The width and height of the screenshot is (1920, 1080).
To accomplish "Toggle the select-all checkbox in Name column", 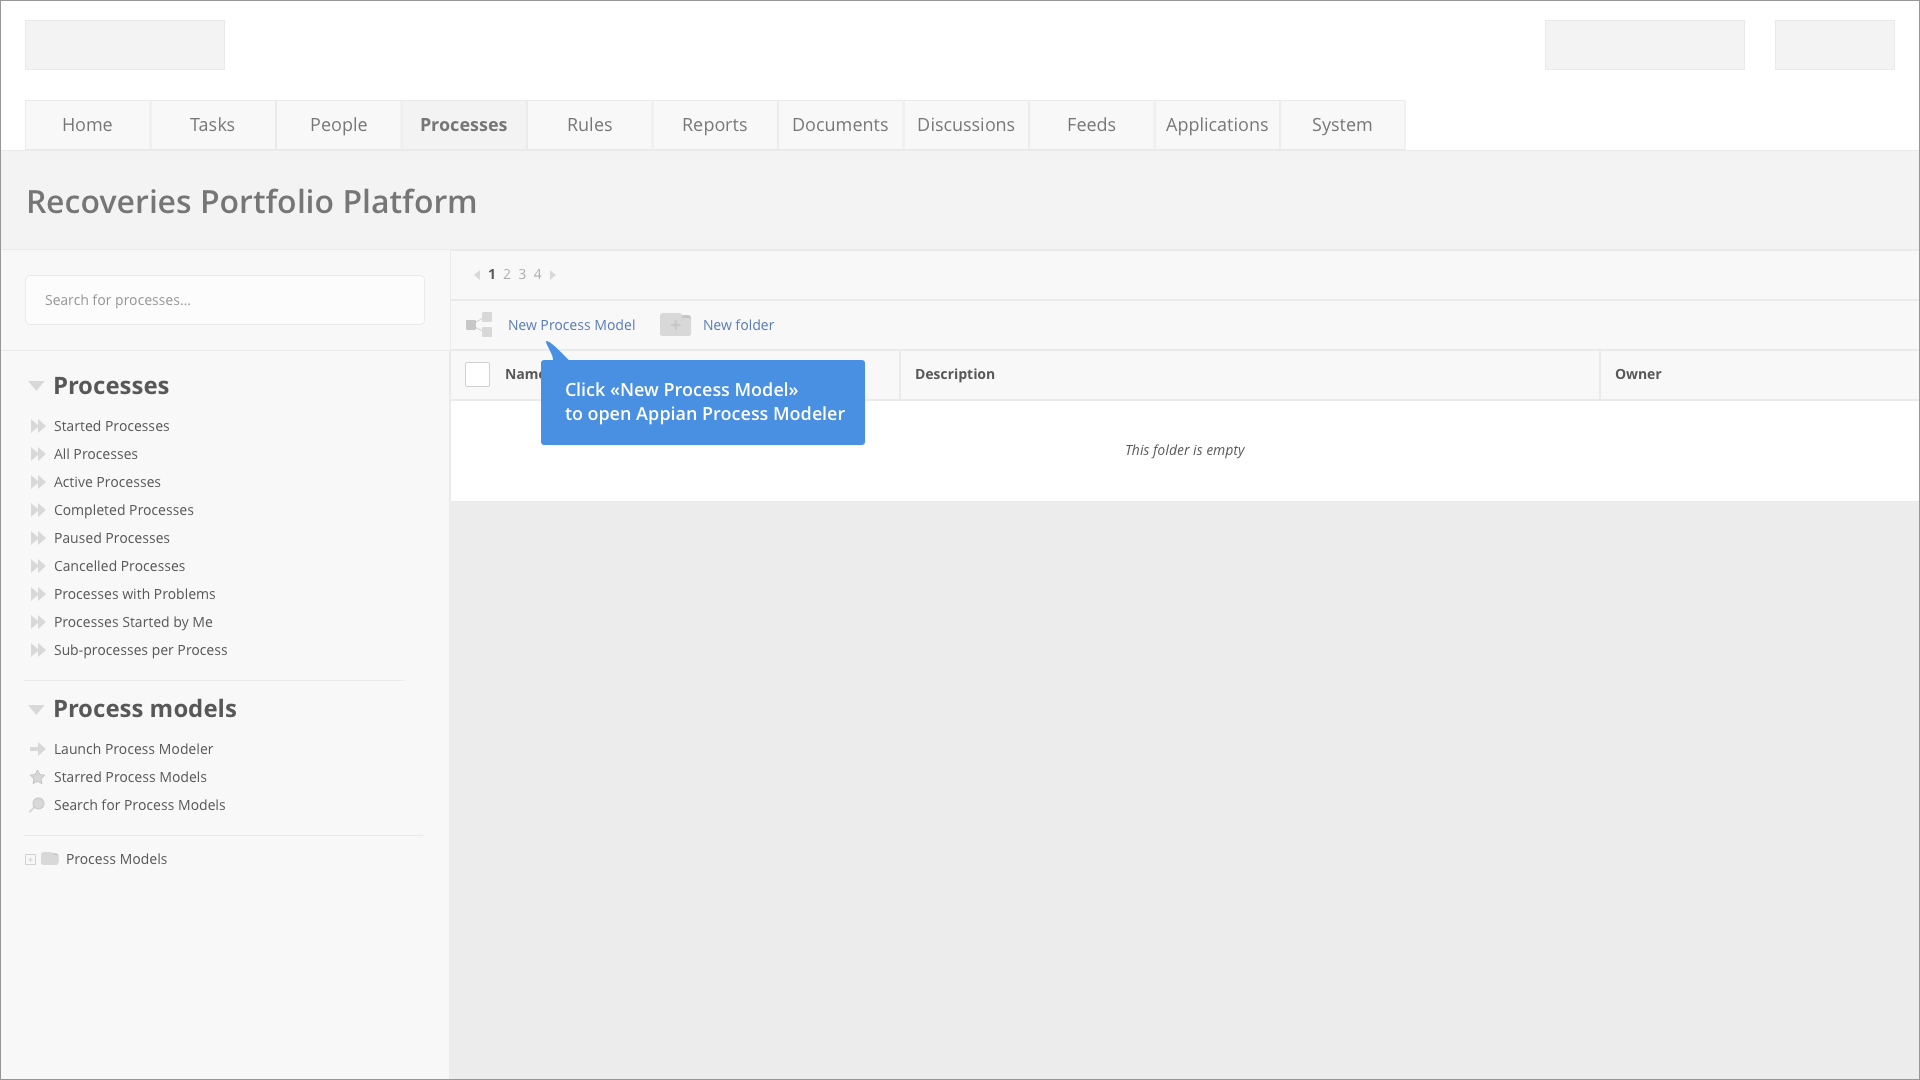I will [x=477, y=374].
